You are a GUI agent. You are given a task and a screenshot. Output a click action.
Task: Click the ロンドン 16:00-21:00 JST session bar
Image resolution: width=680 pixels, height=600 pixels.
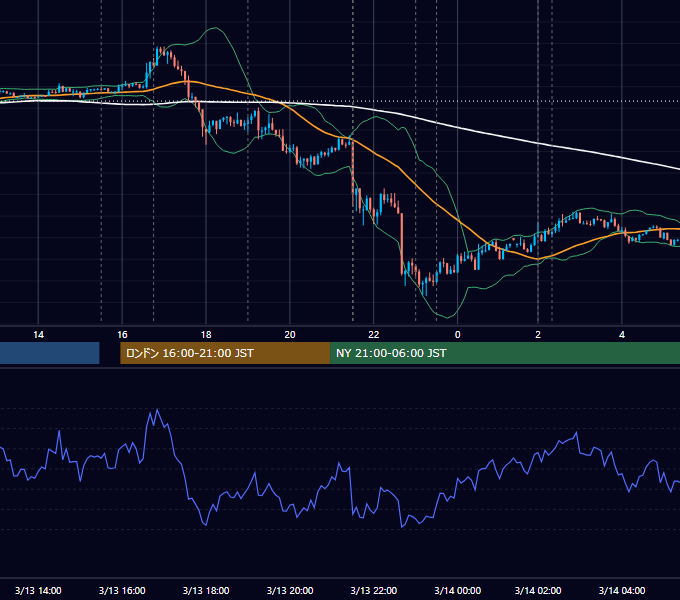click(225, 353)
